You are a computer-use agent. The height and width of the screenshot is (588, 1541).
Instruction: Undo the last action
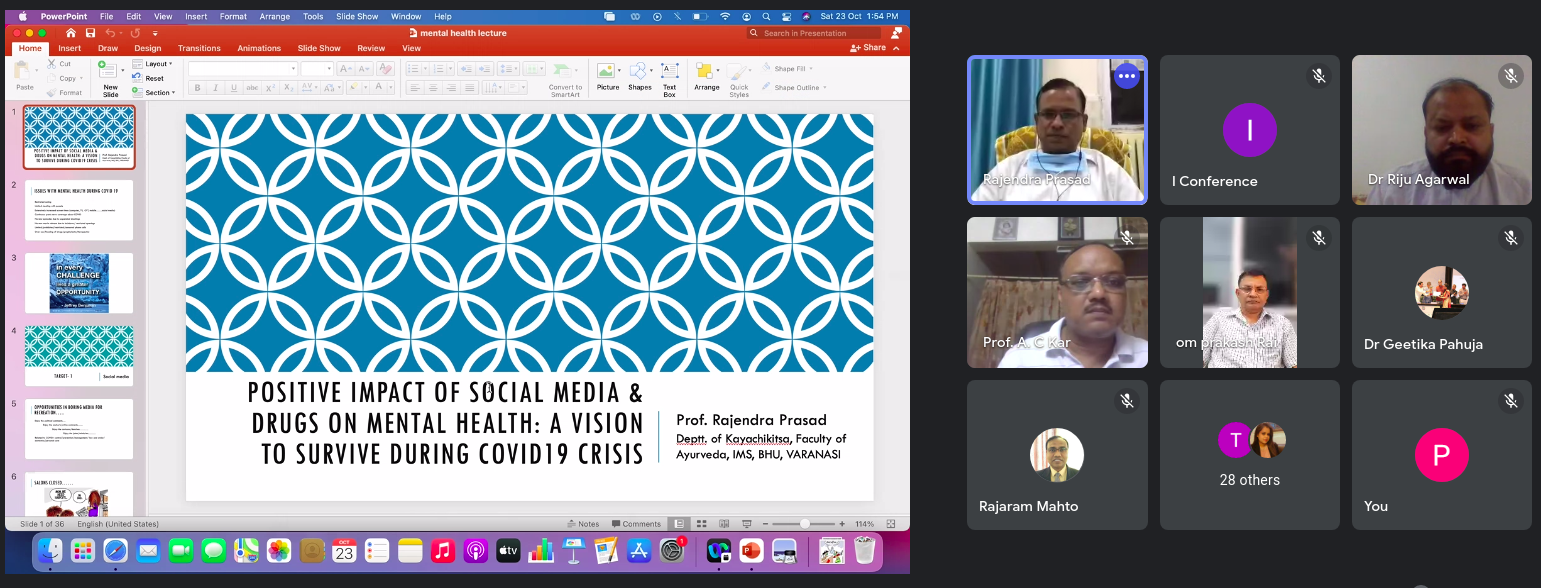[110, 33]
